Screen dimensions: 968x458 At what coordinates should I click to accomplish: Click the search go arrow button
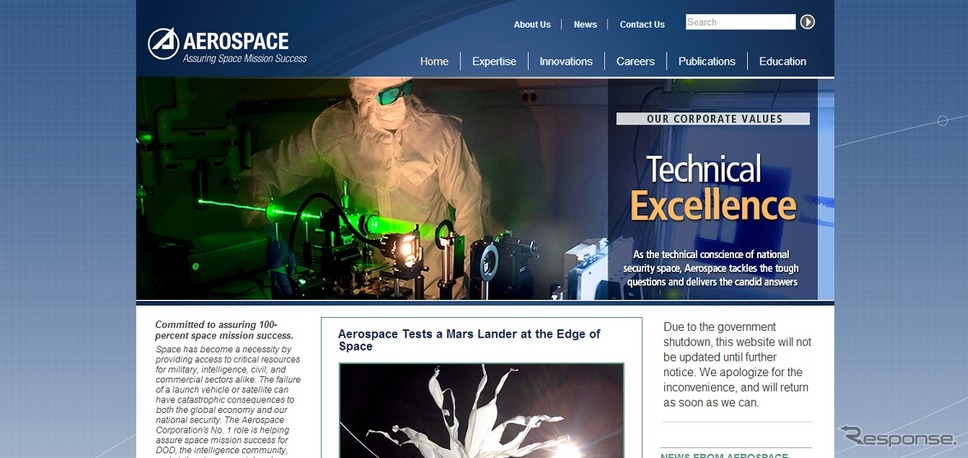(x=807, y=22)
